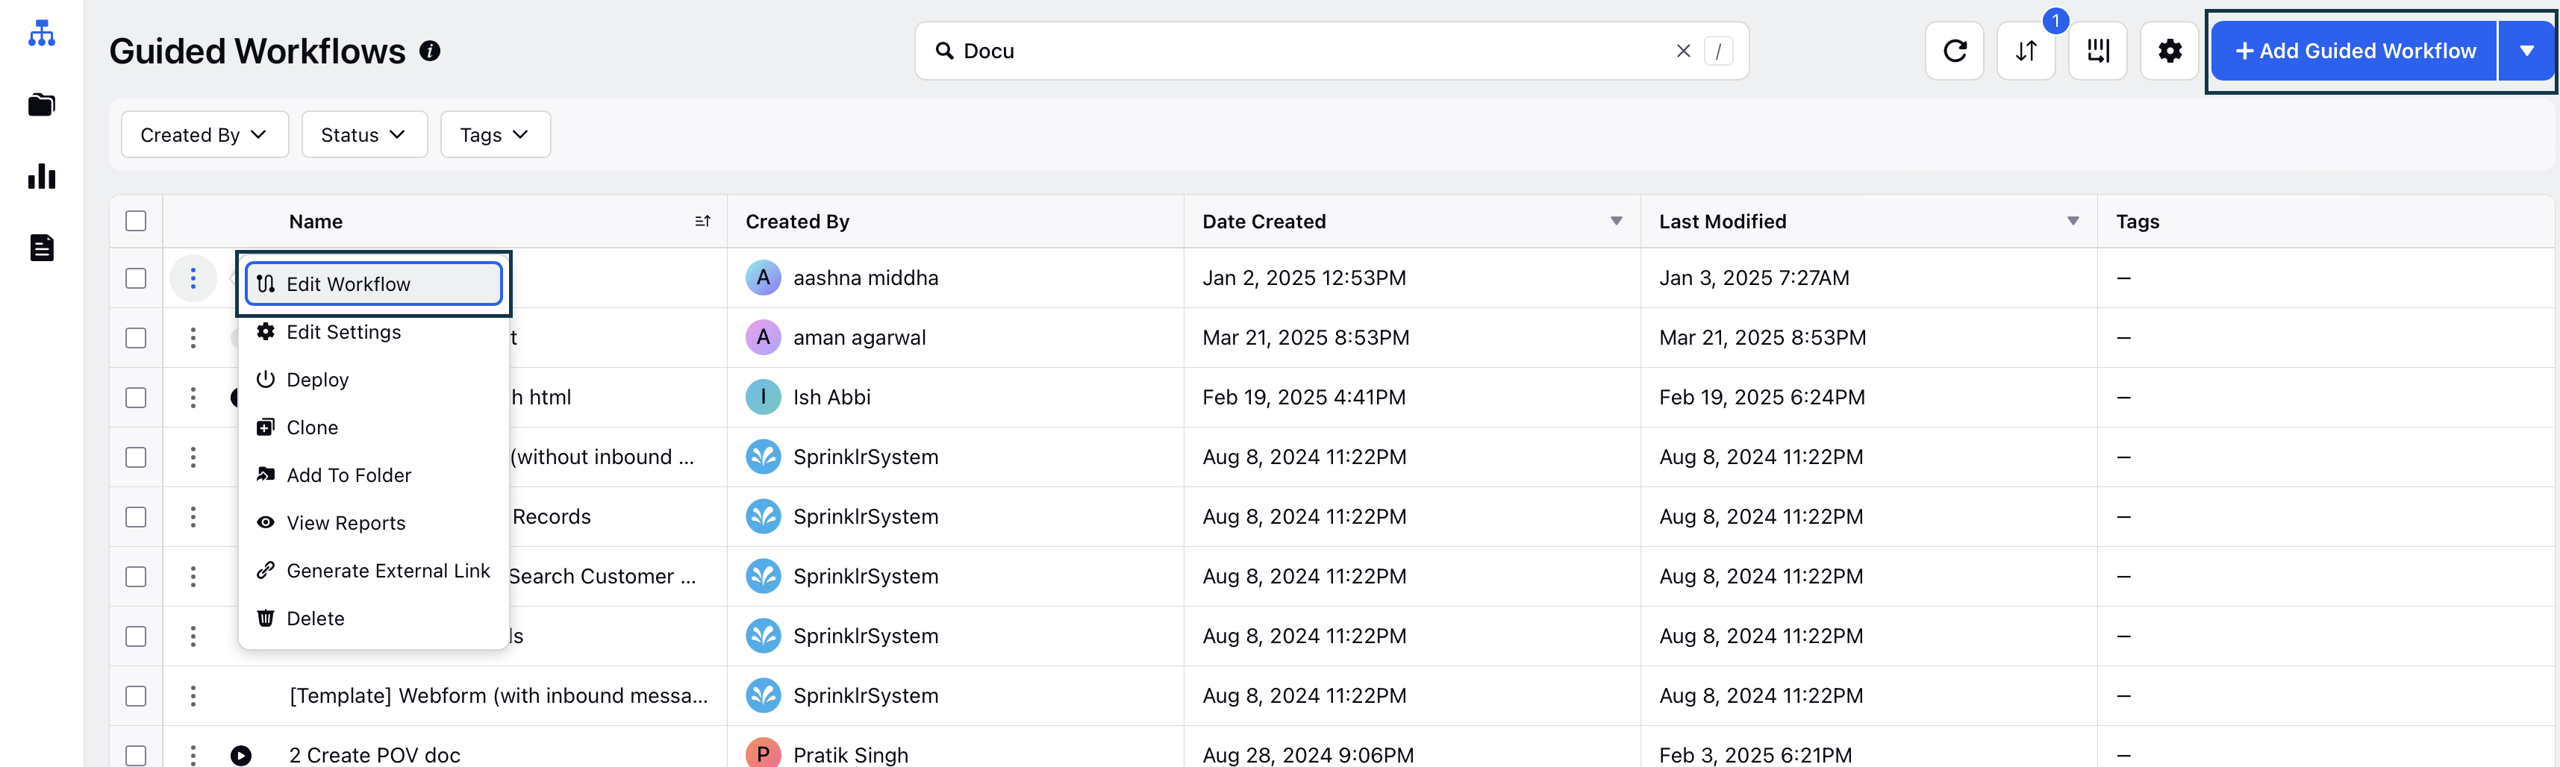
Task: Click aman agarwal's avatar
Action: tap(763, 338)
